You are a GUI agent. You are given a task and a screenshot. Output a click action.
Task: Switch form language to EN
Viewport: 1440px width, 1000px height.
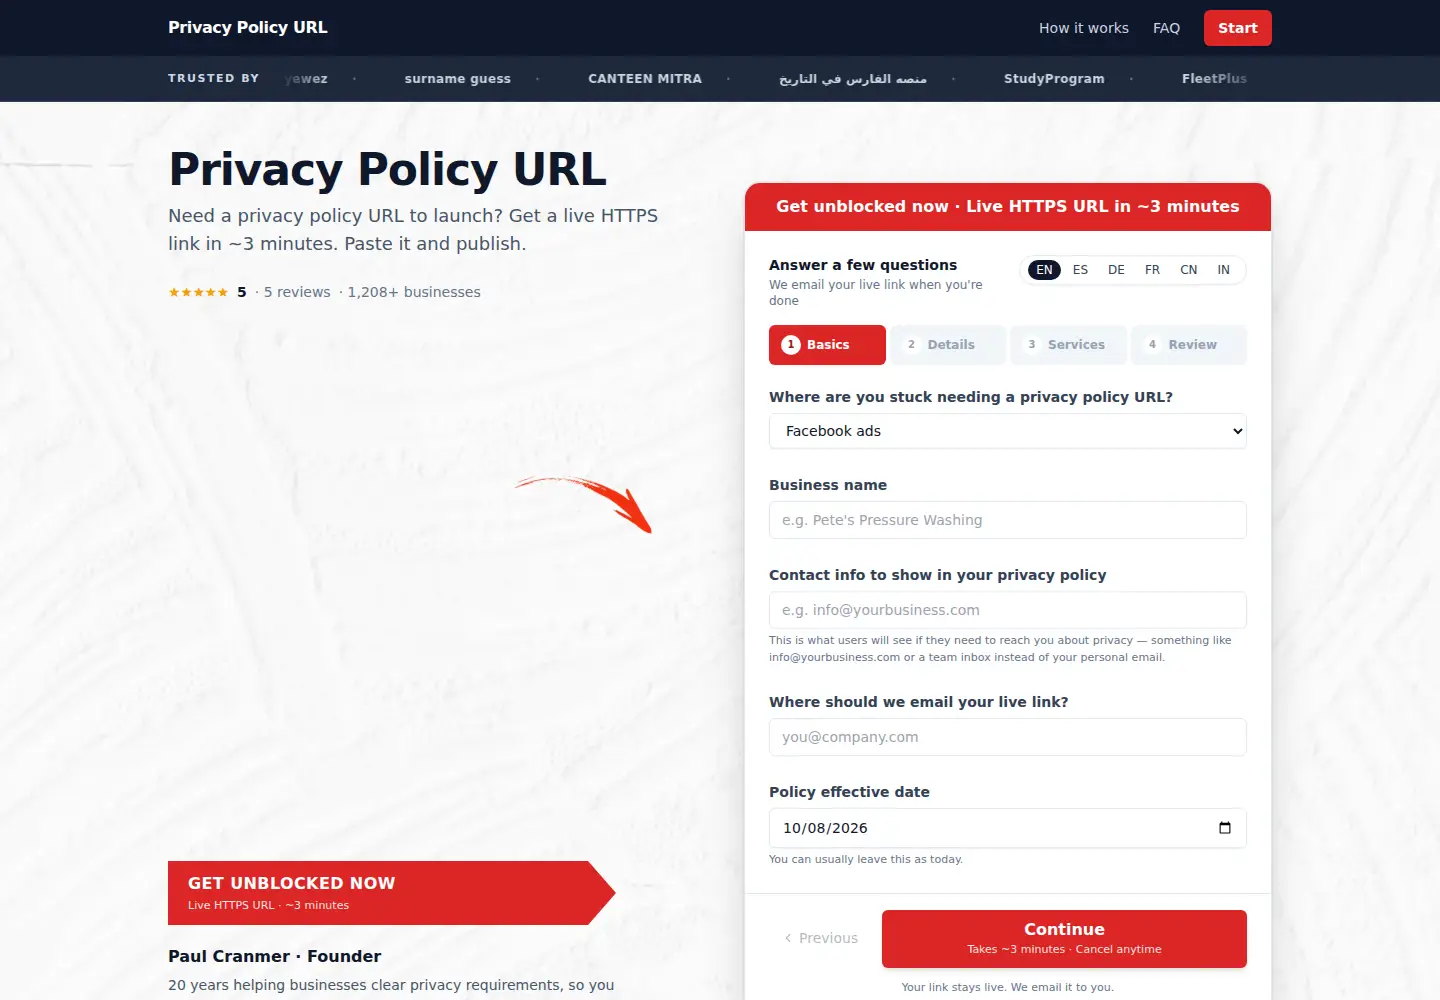point(1044,270)
